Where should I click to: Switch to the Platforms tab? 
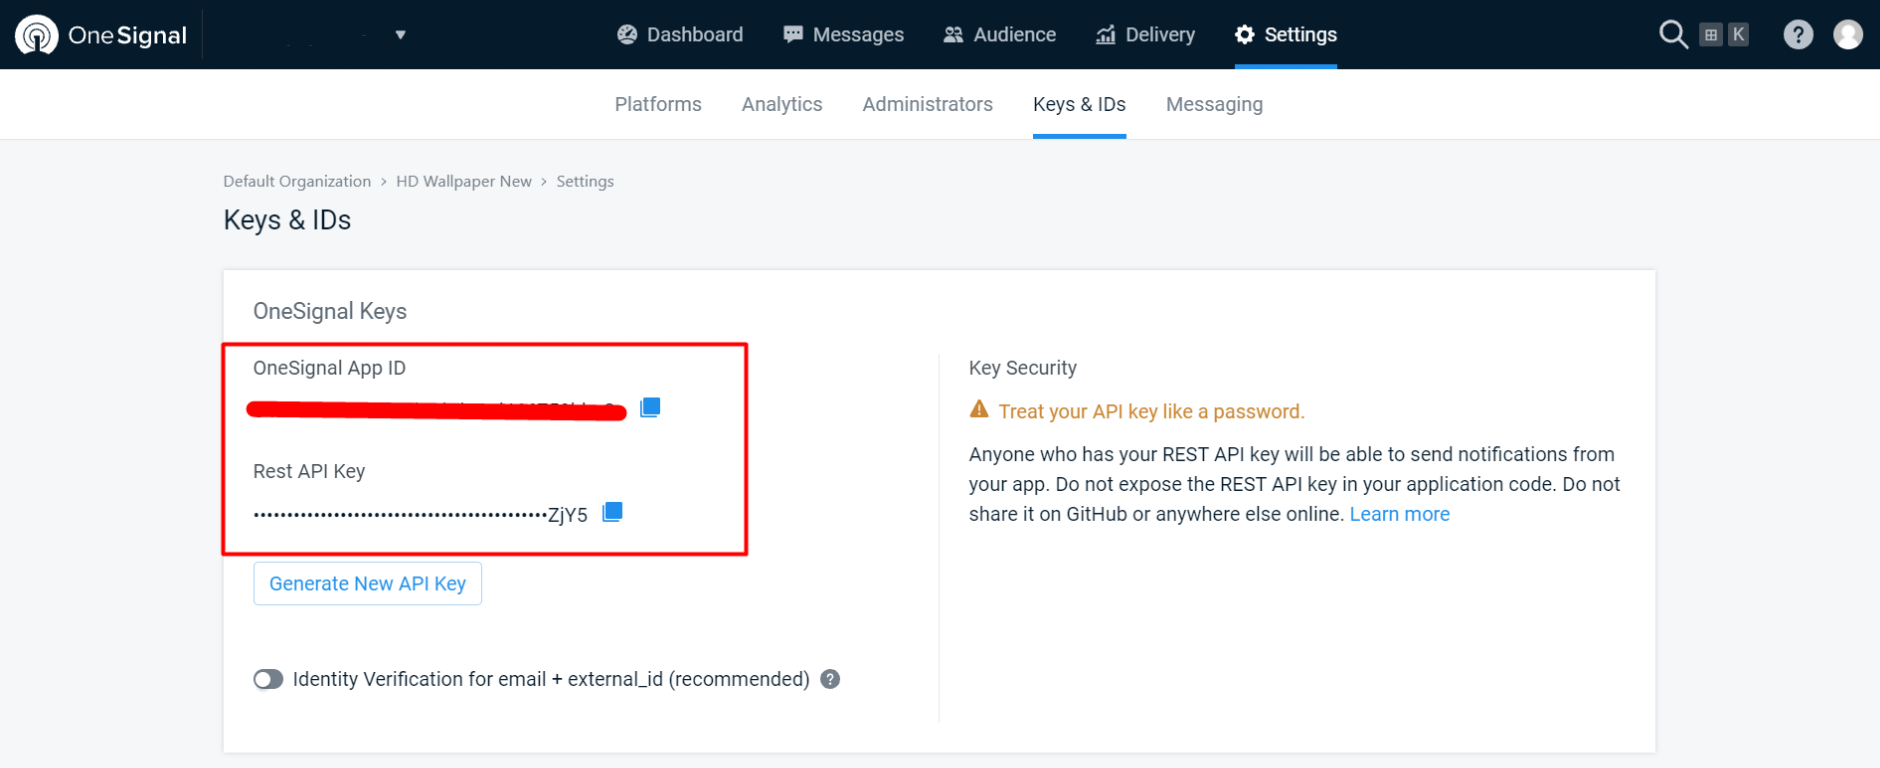(658, 104)
